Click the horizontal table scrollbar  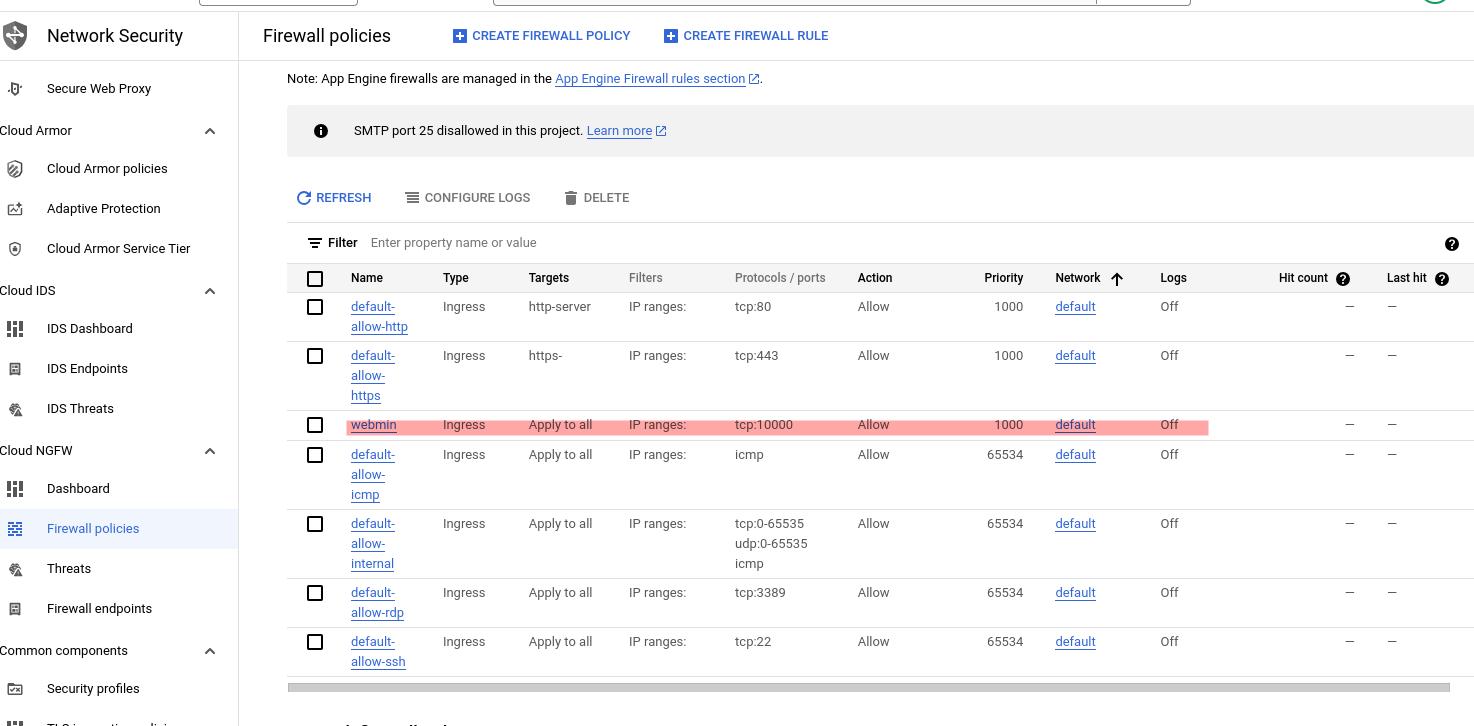click(x=868, y=688)
